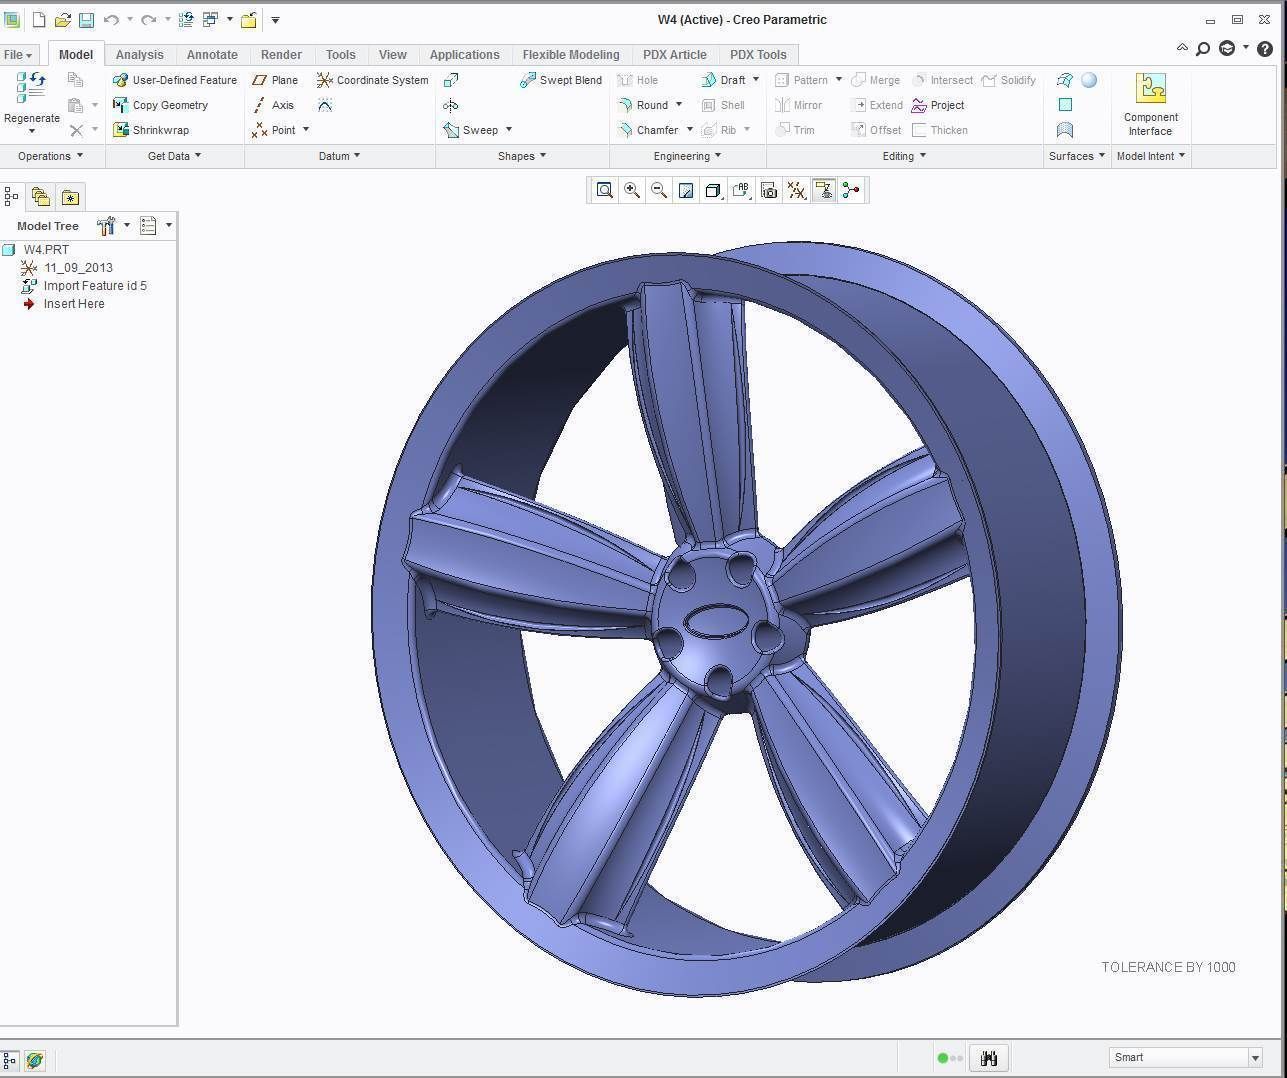This screenshot has width=1287, height=1078.
Task: Click the Plane datum tool
Action: [276, 80]
